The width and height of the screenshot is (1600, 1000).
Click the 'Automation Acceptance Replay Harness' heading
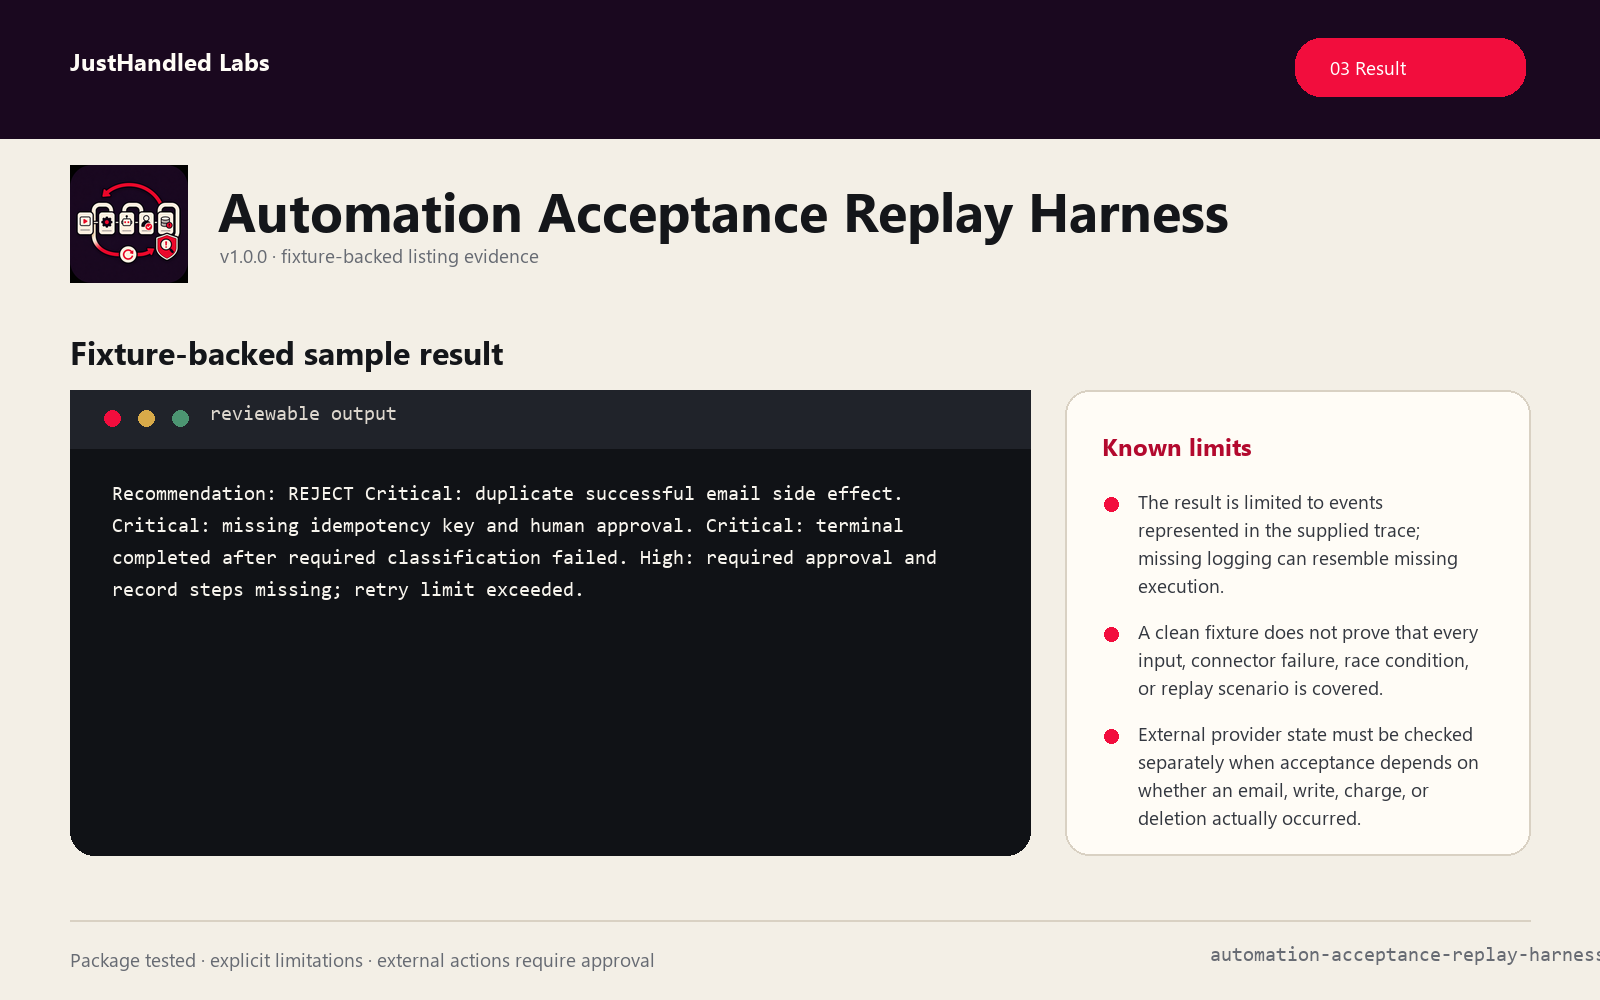723,214
